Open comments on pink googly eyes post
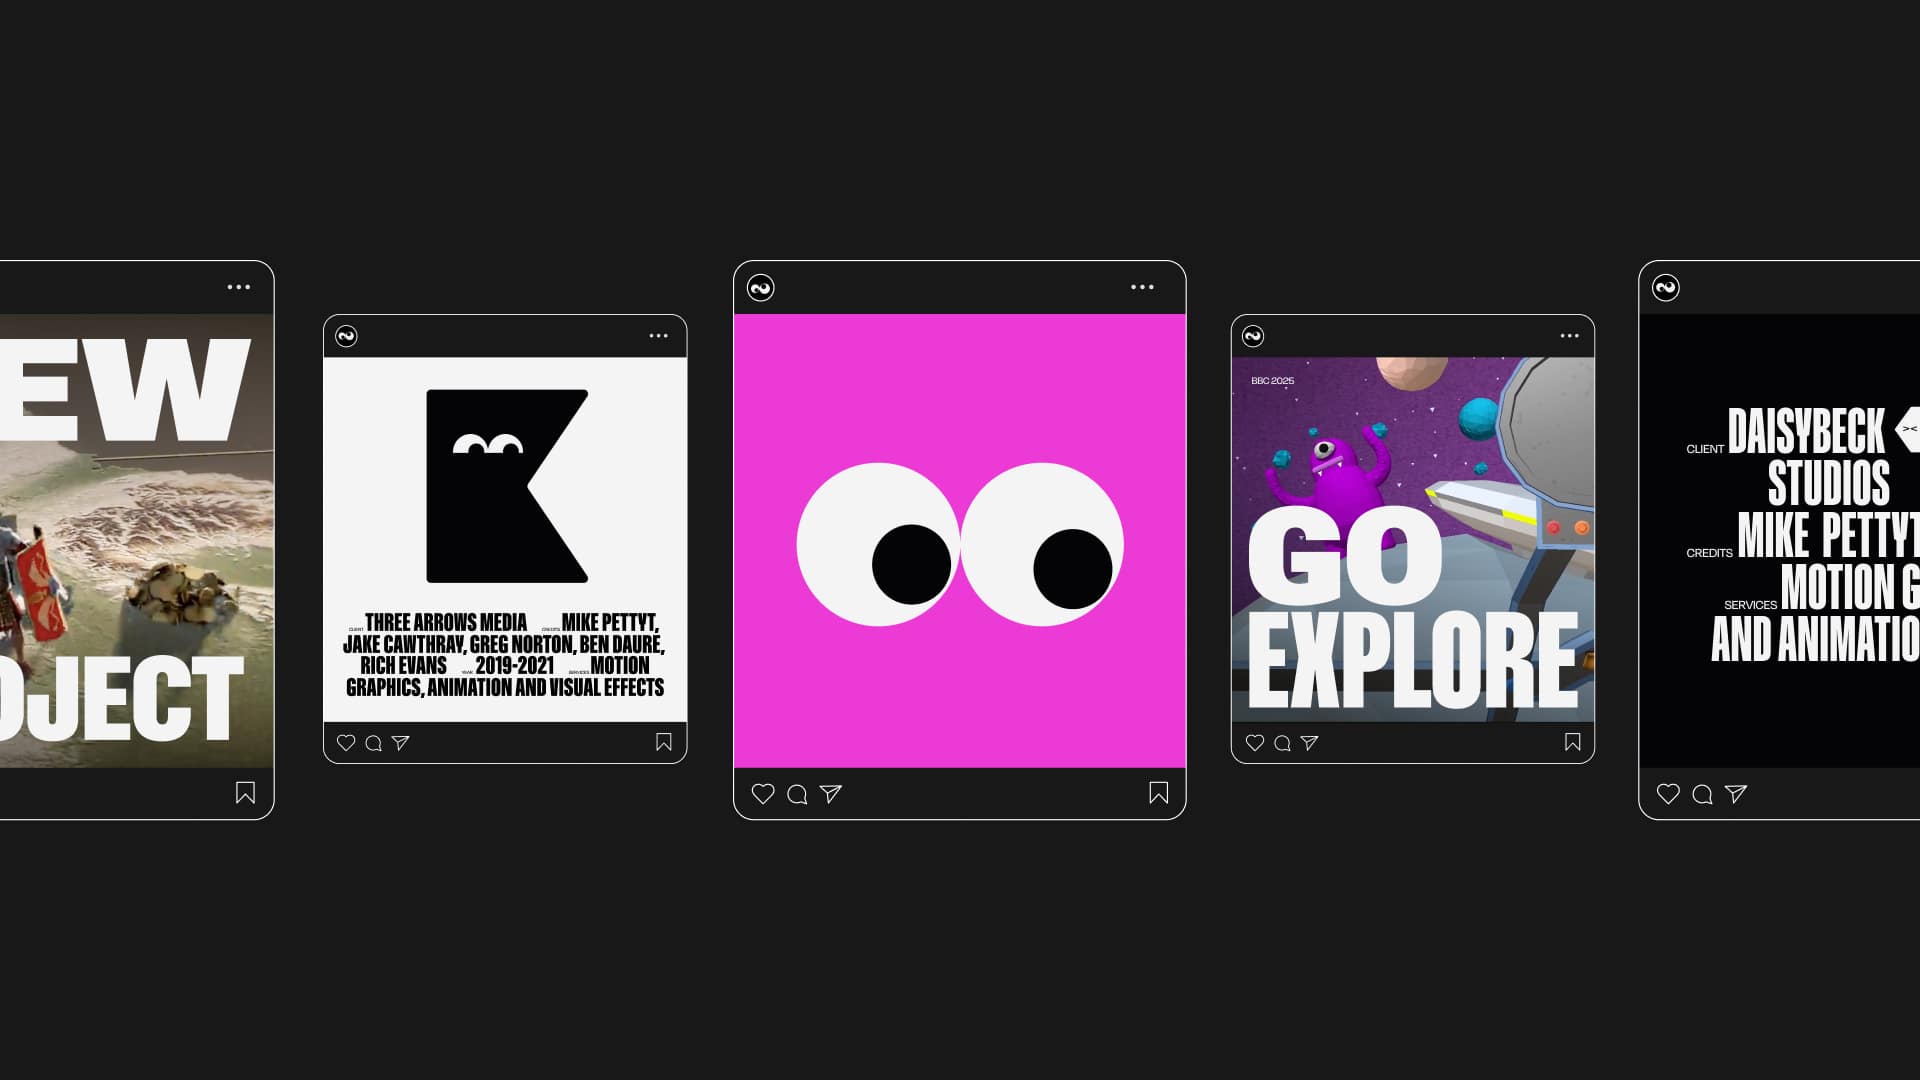The width and height of the screenshot is (1920, 1080). tap(797, 794)
